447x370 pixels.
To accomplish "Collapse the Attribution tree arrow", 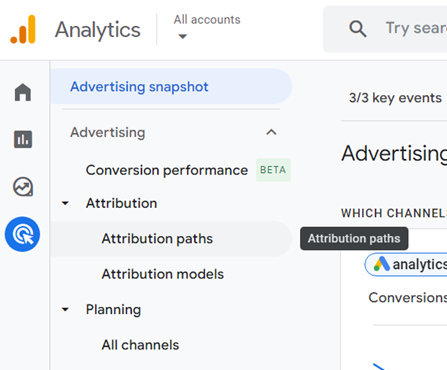I will pyautogui.click(x=65, y=203).
